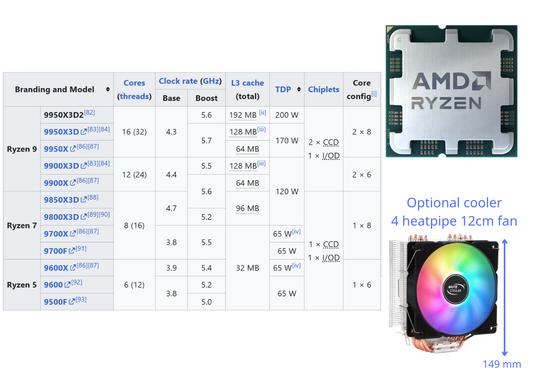Click the 2 × 6 core config cell
This screenshot has height=381, width=533.
pyautogui.click(x=362, y=175)
